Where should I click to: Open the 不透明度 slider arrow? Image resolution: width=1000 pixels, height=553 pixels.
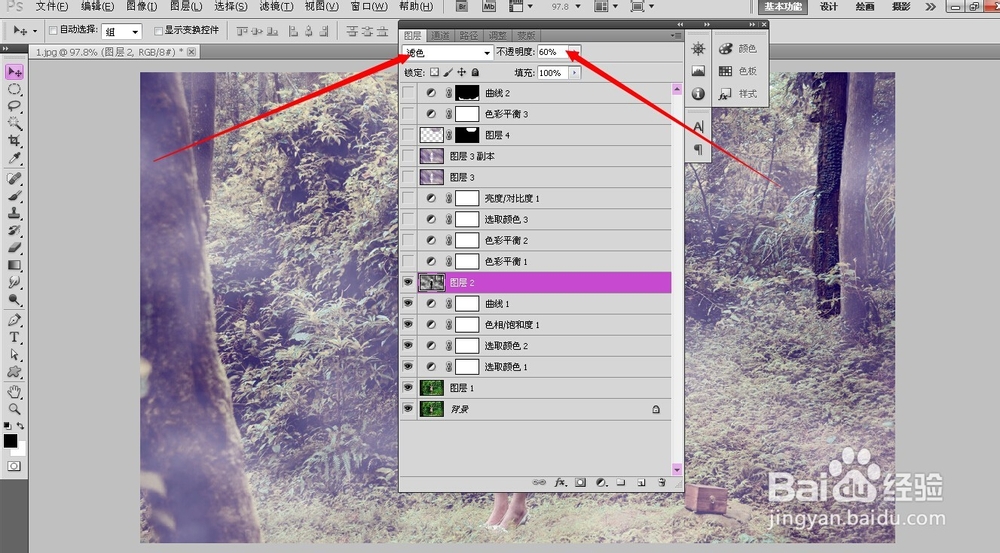[575, 52]
